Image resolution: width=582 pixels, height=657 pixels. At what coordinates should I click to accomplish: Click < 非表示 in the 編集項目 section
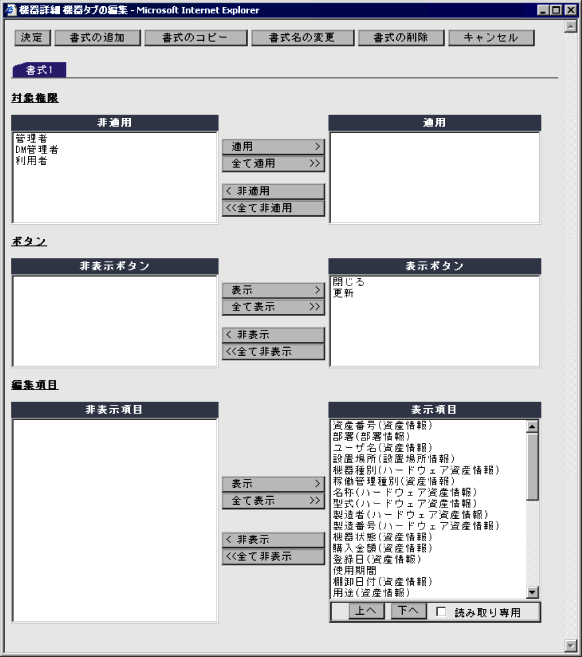(x=273, y=540)
